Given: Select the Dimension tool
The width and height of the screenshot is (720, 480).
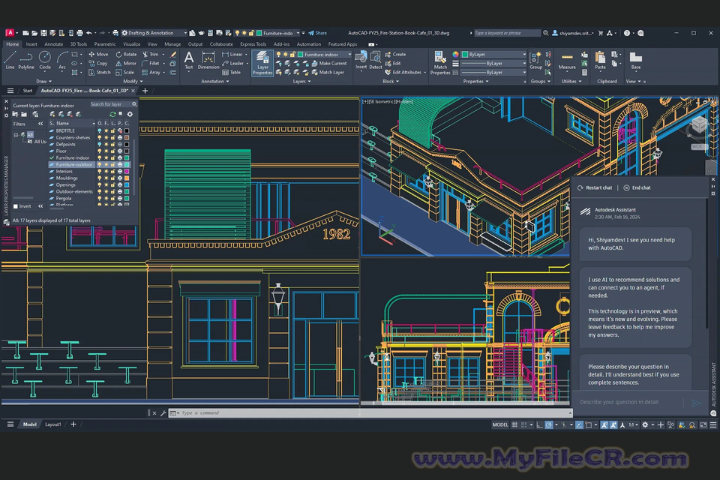Looking at the screenshot, I should point(208,61).
